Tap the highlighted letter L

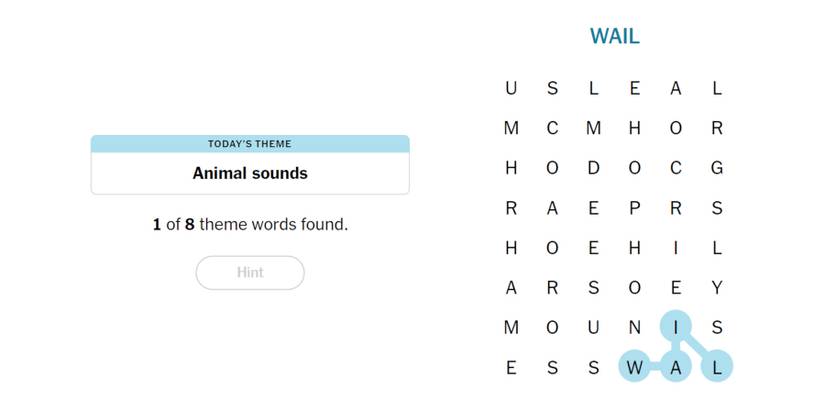click(x=716, y=367)
